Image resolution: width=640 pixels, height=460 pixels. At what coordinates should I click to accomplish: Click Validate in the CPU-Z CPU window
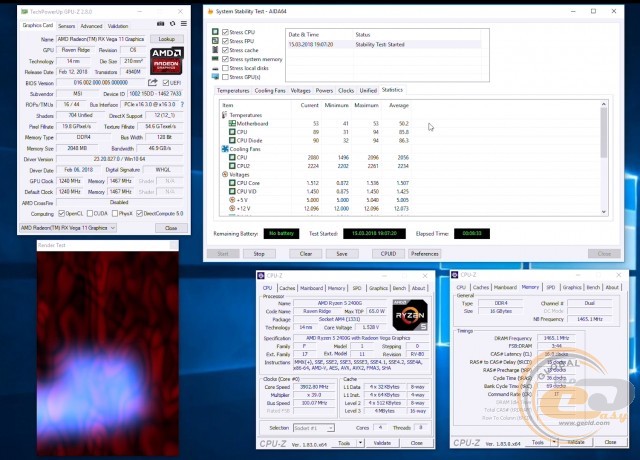pos(382,443)
